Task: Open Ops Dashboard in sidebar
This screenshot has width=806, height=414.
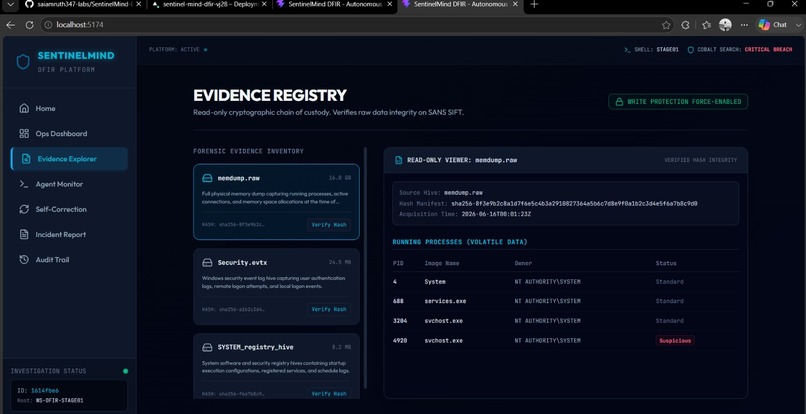Action: click(x=69, y=133)
